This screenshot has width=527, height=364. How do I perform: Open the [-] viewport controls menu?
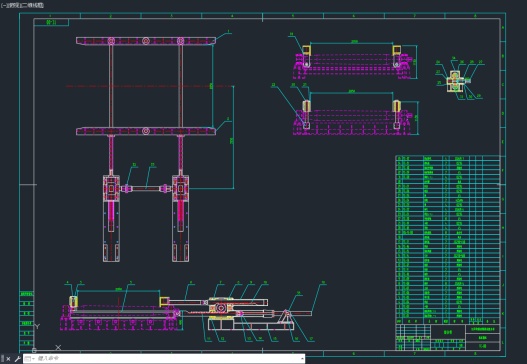coord(3,5)
